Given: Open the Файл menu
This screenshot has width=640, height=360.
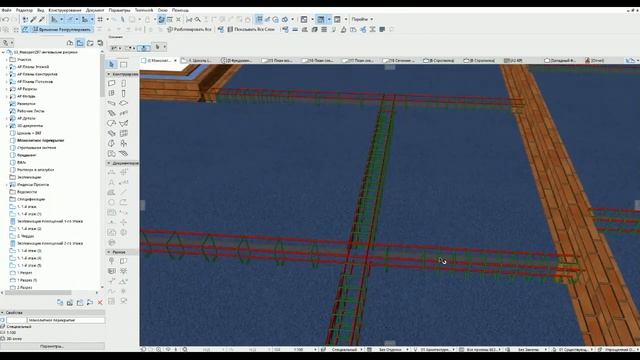Looking at the screenshot, I should click(x=7, y=10).
